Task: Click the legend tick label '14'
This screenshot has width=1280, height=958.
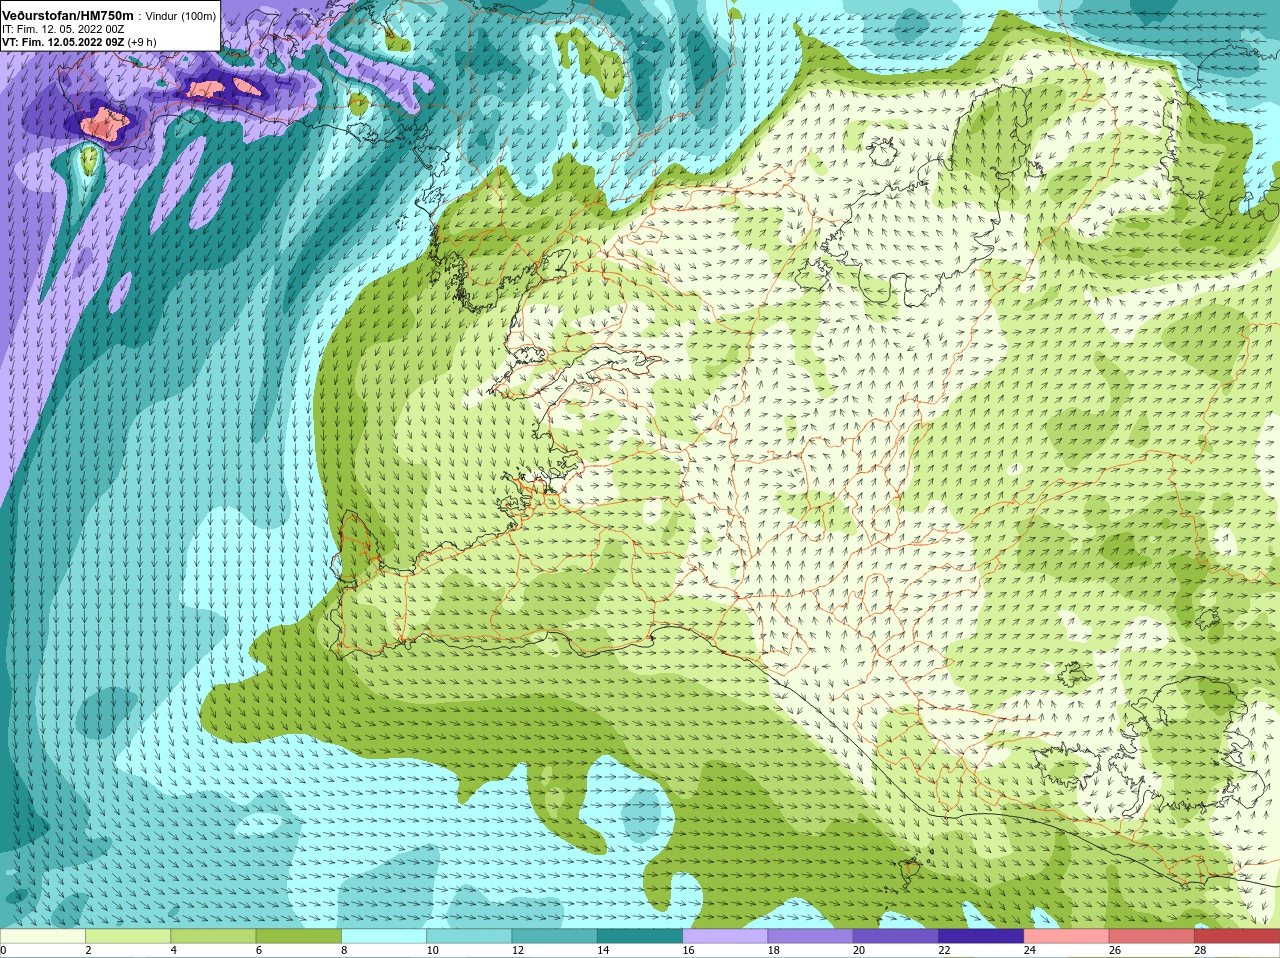Action: (604, 950)
